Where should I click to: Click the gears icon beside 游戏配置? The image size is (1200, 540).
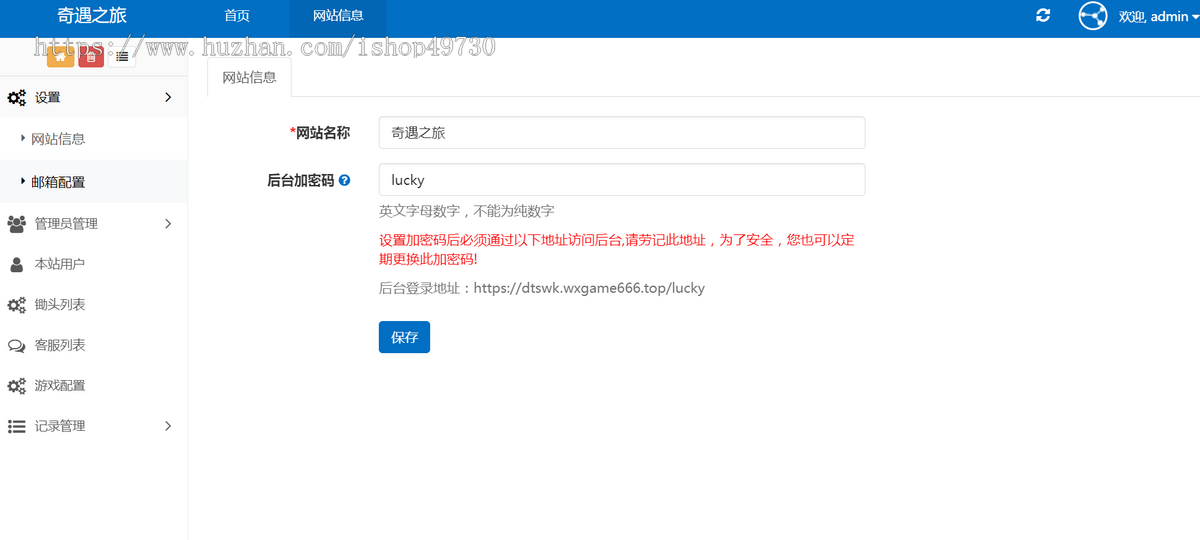click(17, 386)
